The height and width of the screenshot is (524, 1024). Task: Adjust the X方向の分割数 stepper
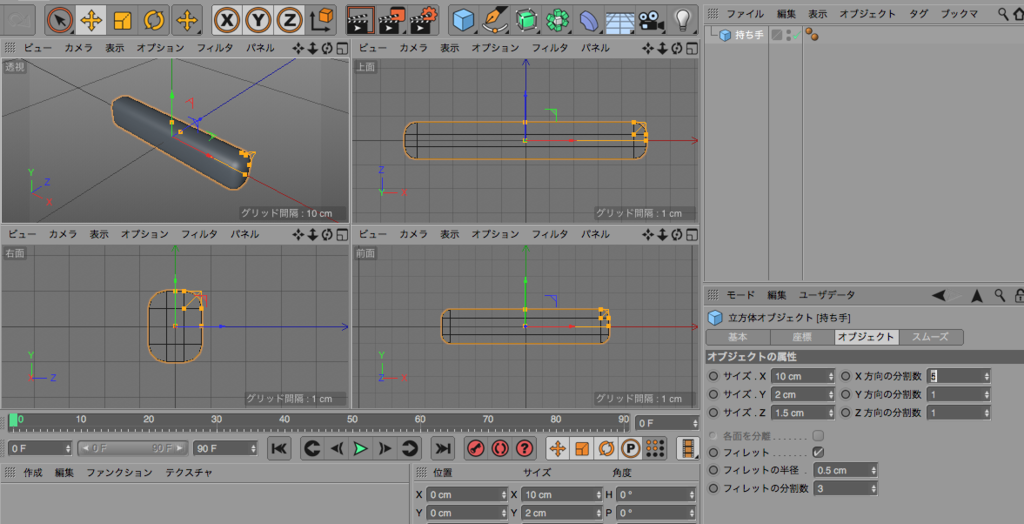click(x=986, y=376)
